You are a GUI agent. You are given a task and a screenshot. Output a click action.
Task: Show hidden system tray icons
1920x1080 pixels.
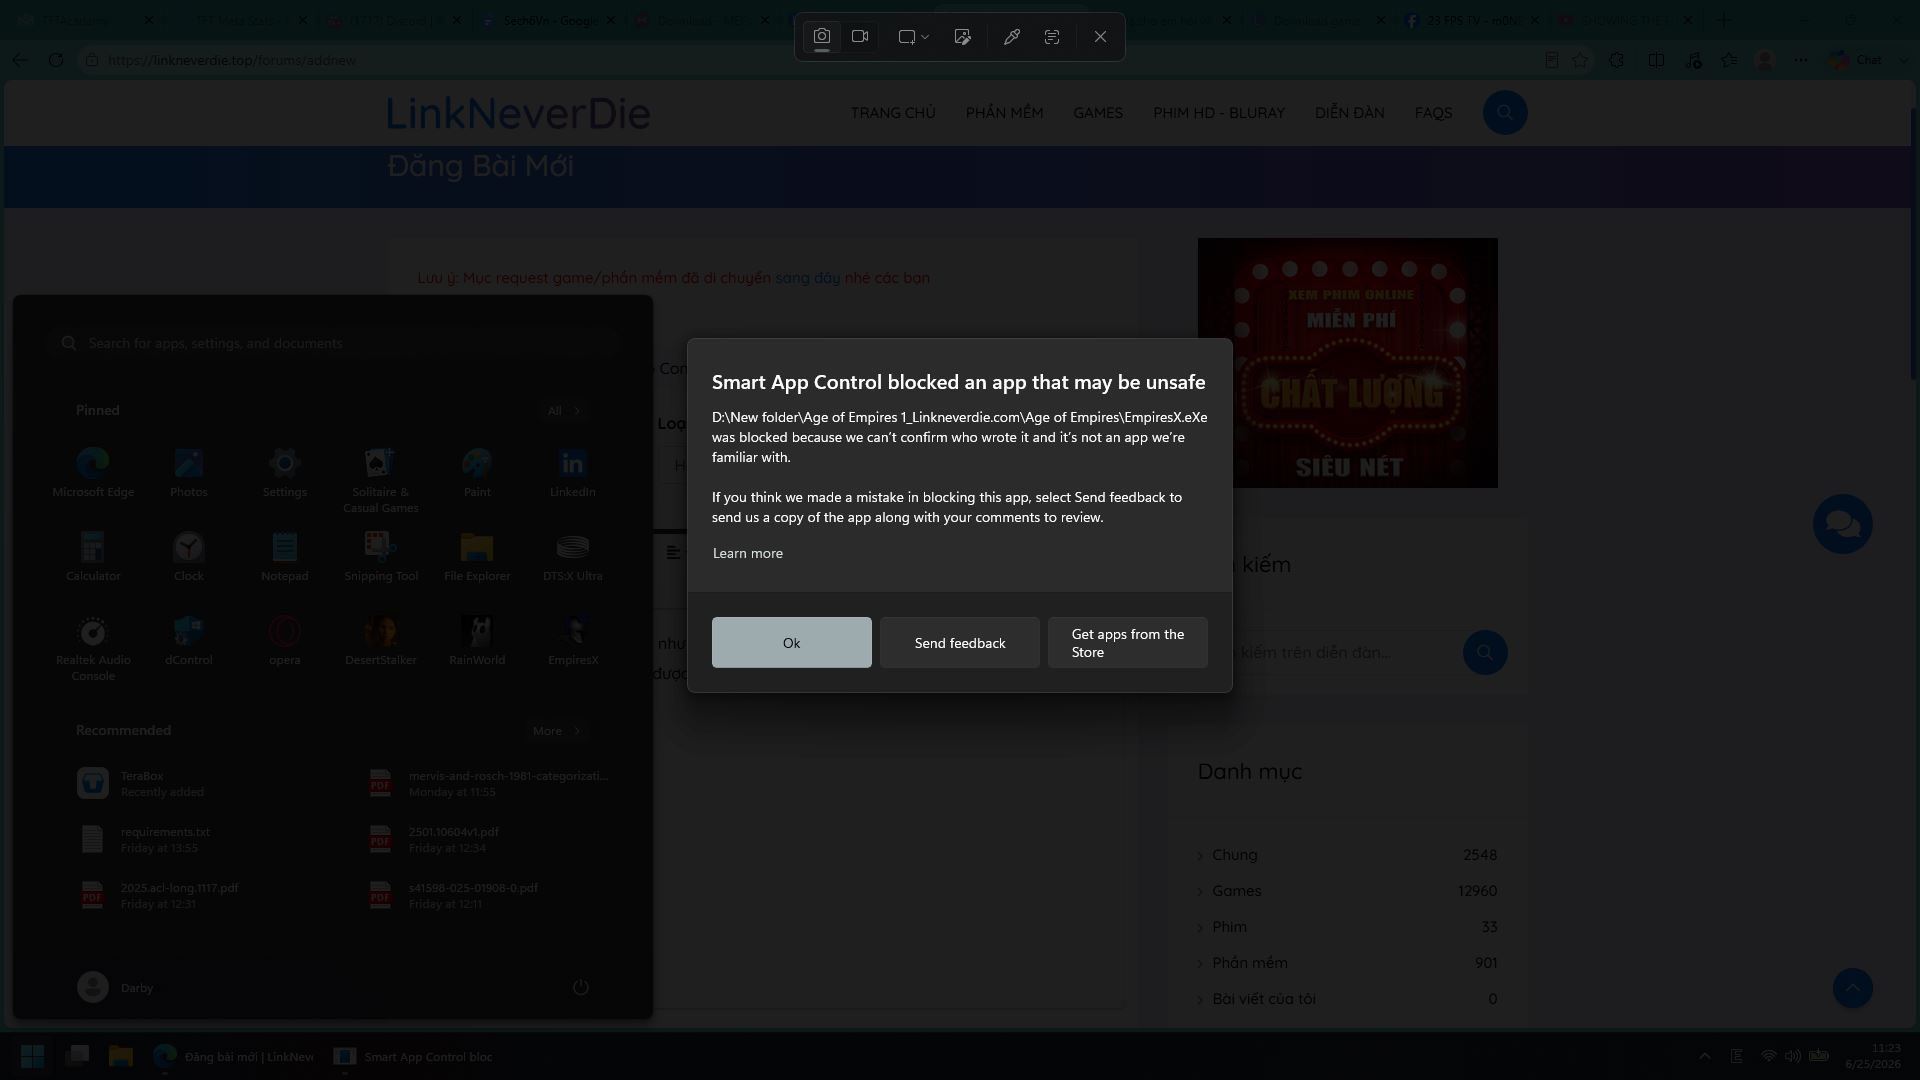pos(1705,1056)
